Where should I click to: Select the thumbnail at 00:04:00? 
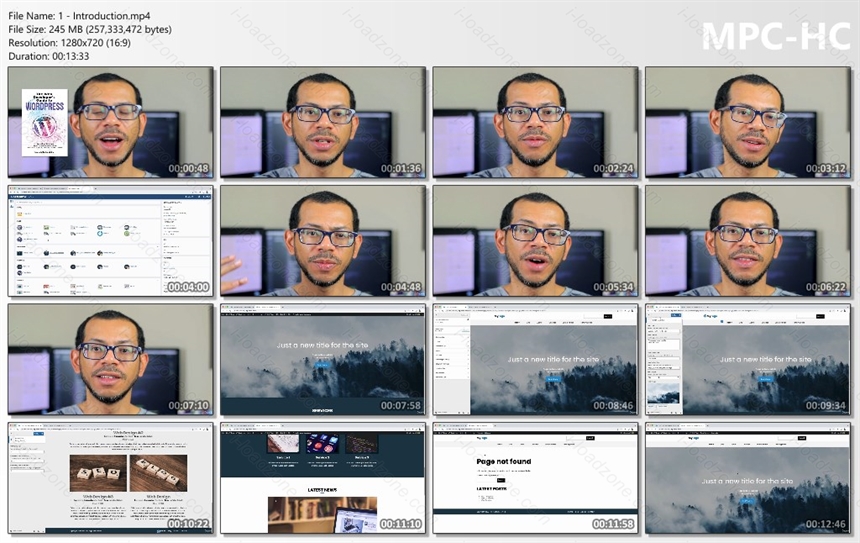(111, 241)
